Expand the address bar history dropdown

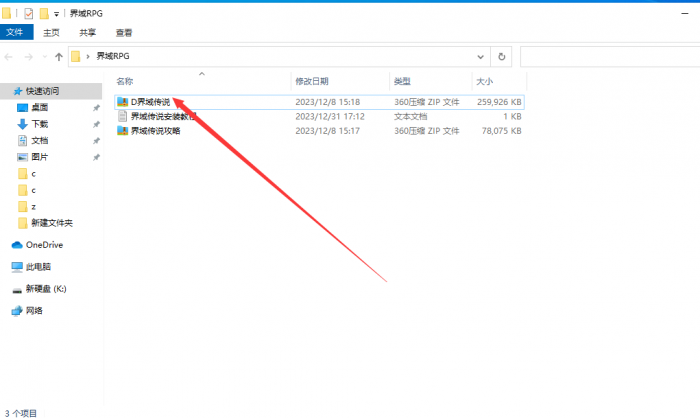point(480,57)
